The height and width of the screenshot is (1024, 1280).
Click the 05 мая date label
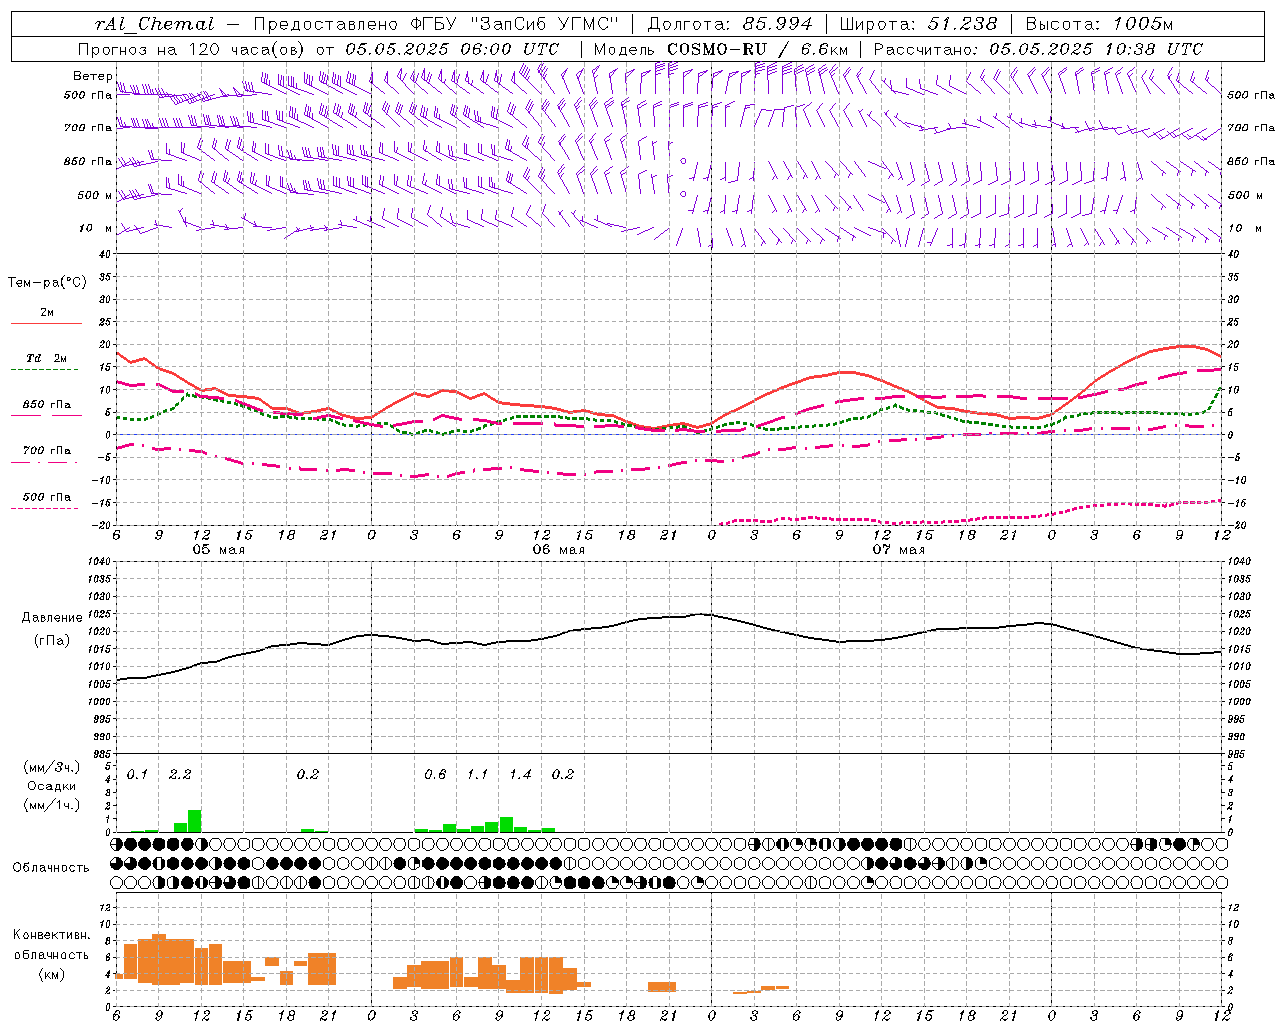(x=219, y=550)
